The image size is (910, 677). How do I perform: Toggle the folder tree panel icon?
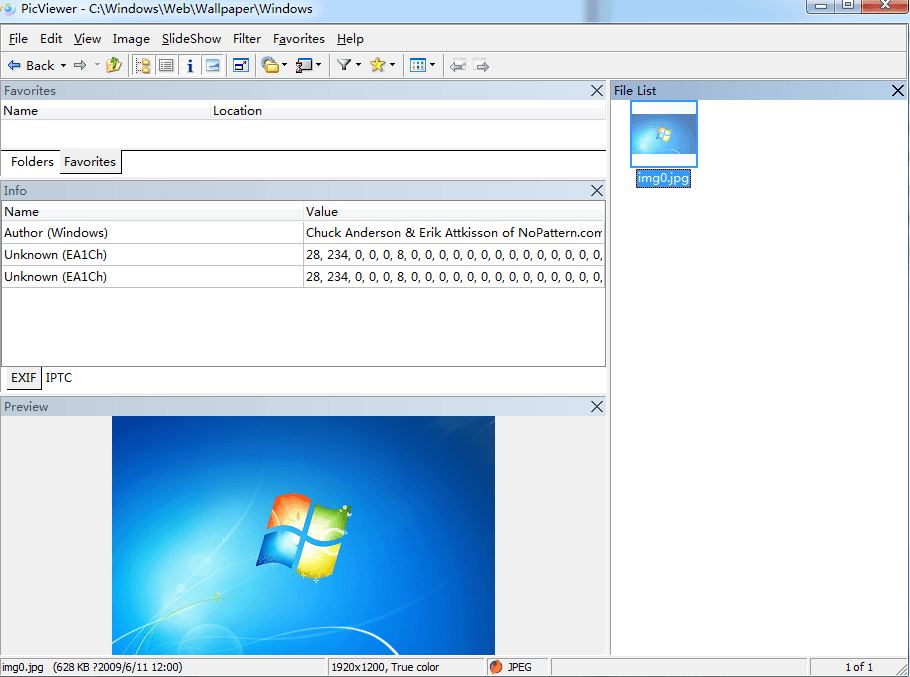tap(143, 66)
